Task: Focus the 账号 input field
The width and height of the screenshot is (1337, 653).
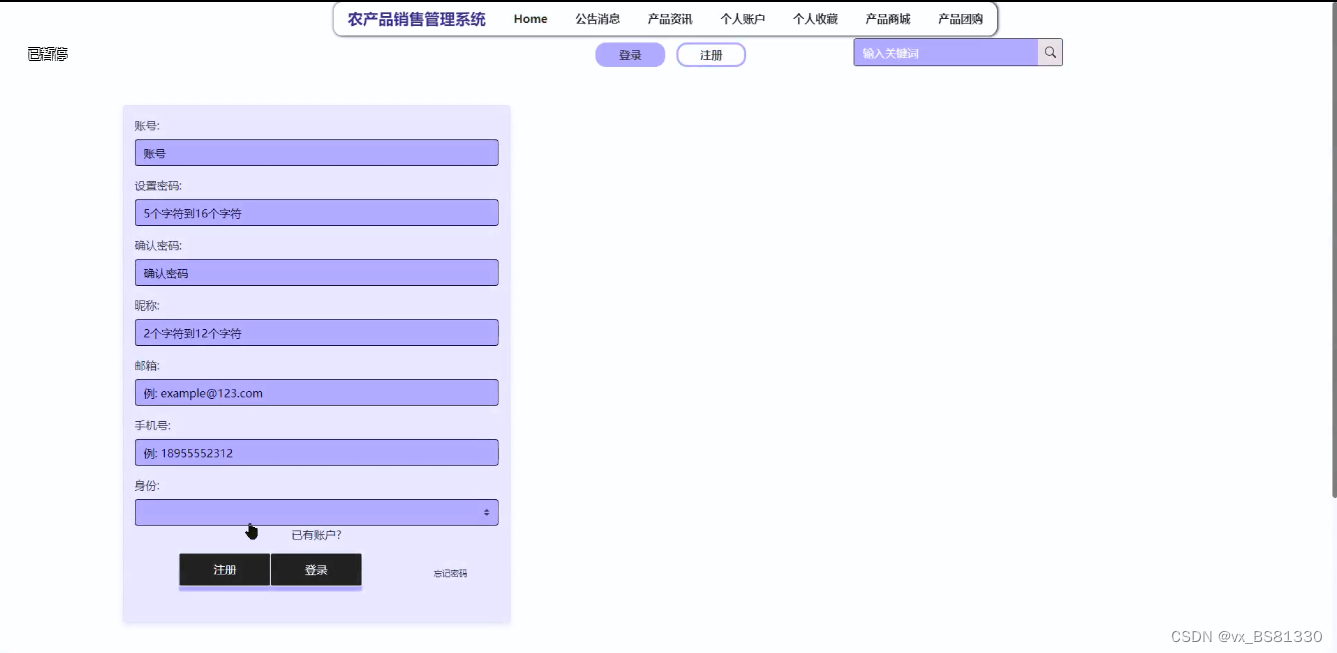Action: pos(316,153)
